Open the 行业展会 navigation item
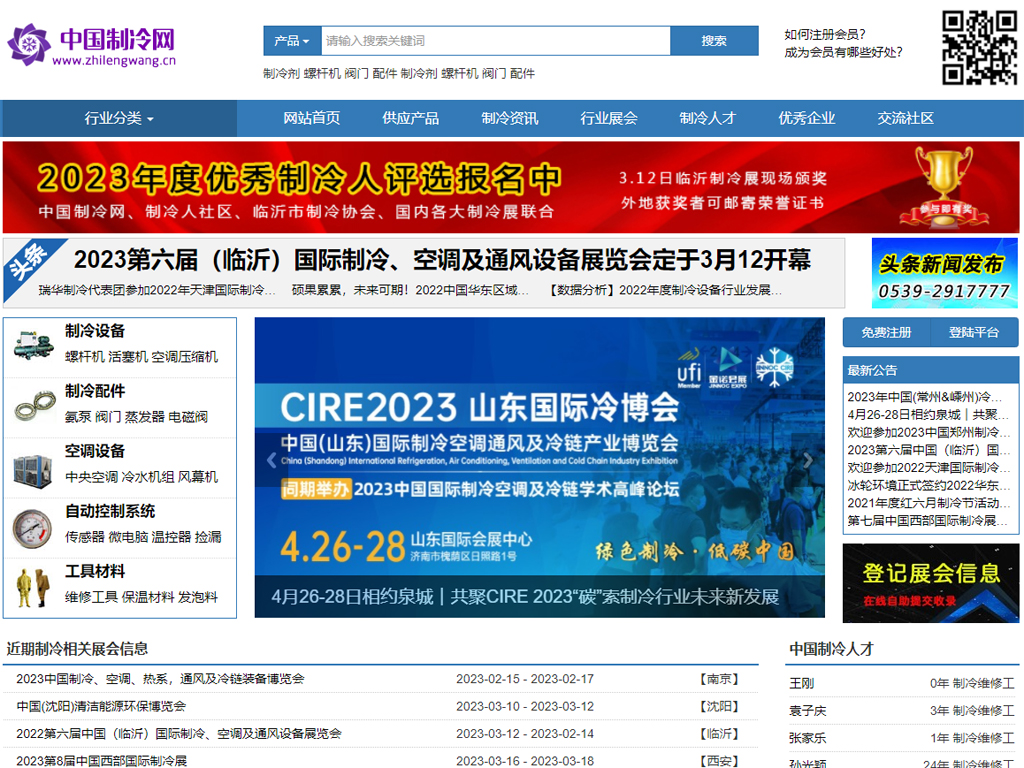 609,118
